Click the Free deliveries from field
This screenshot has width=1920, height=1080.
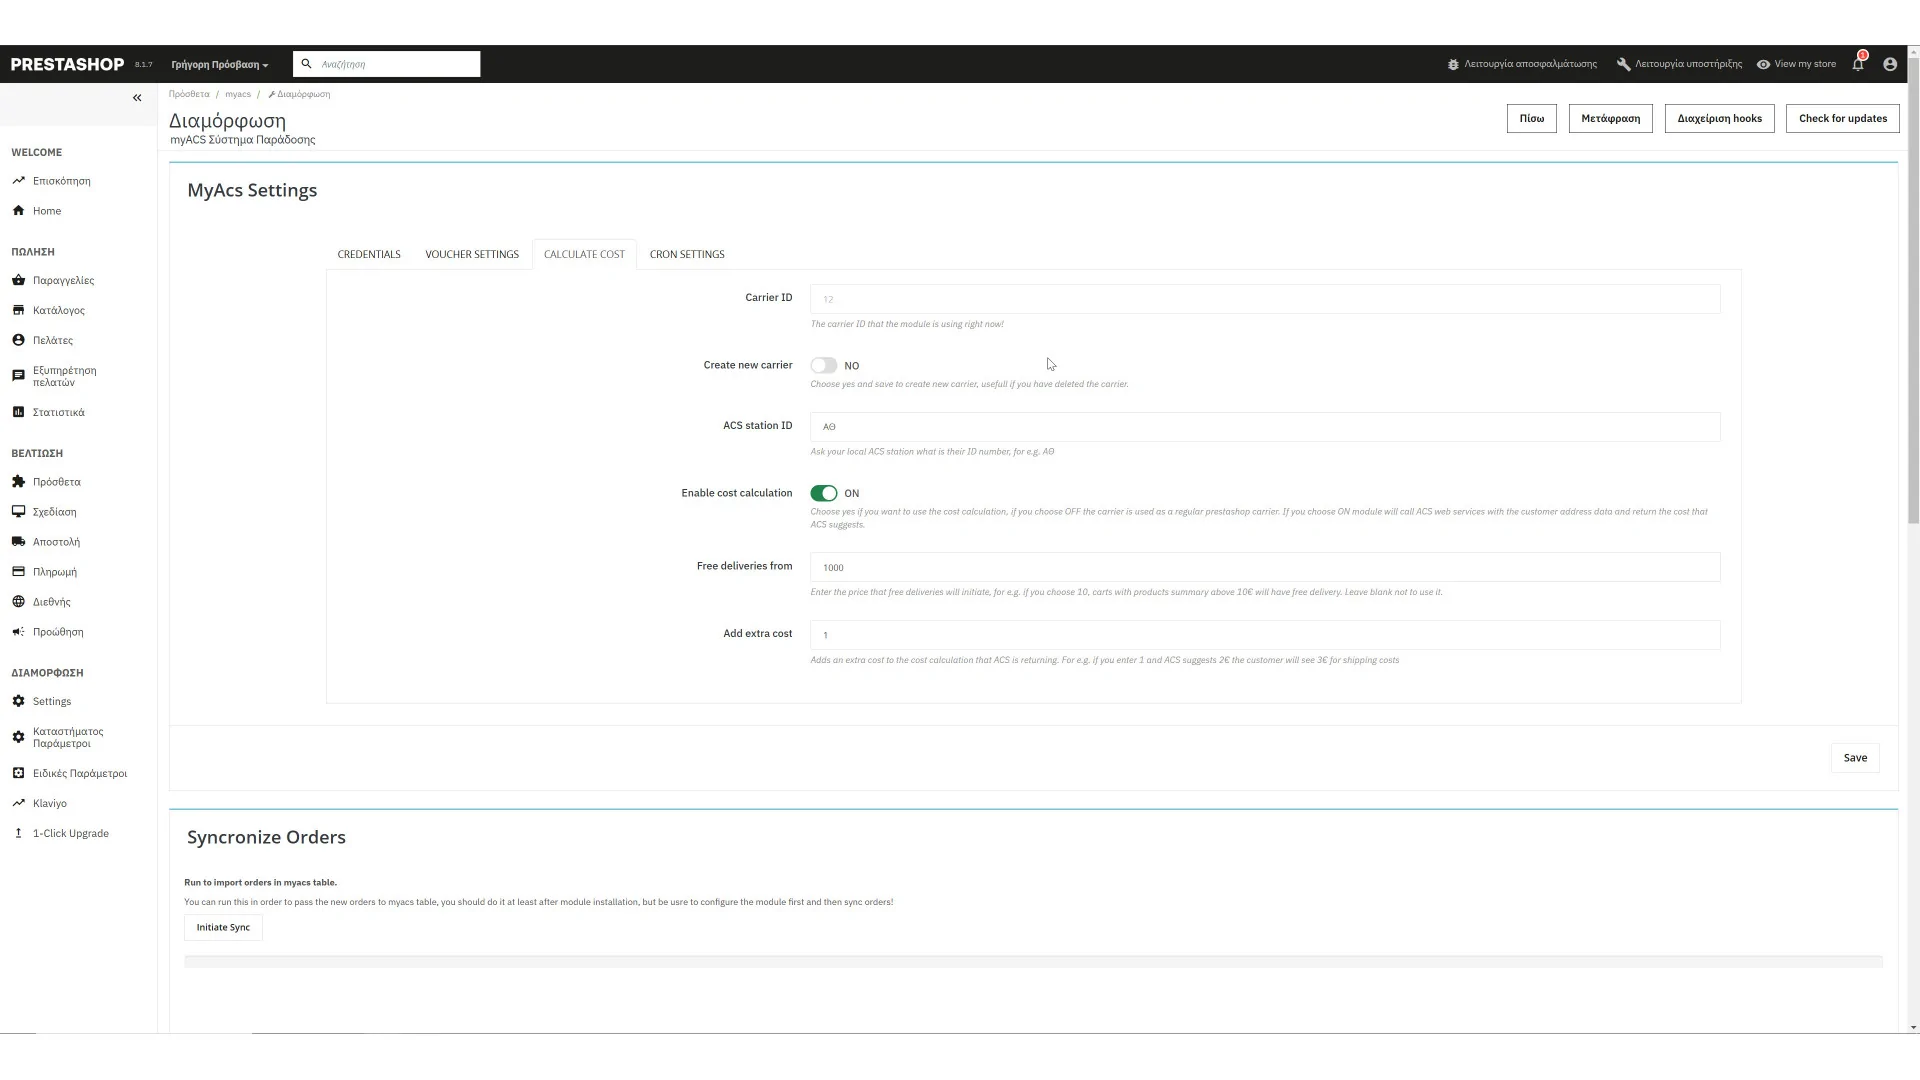pos(1264,567)
